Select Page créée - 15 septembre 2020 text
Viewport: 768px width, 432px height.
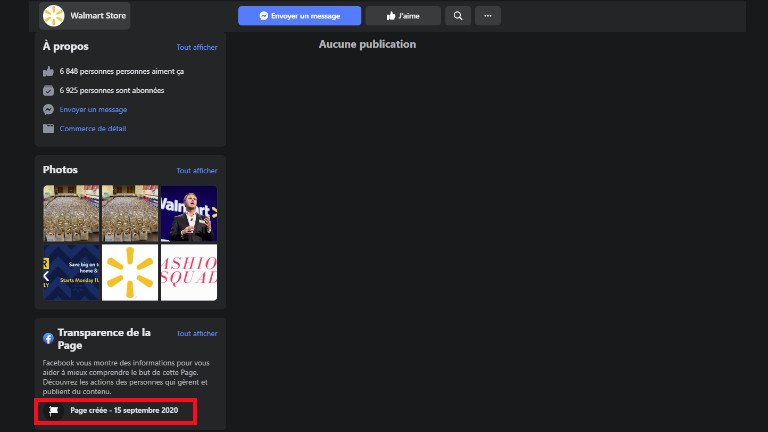[124, 410]
